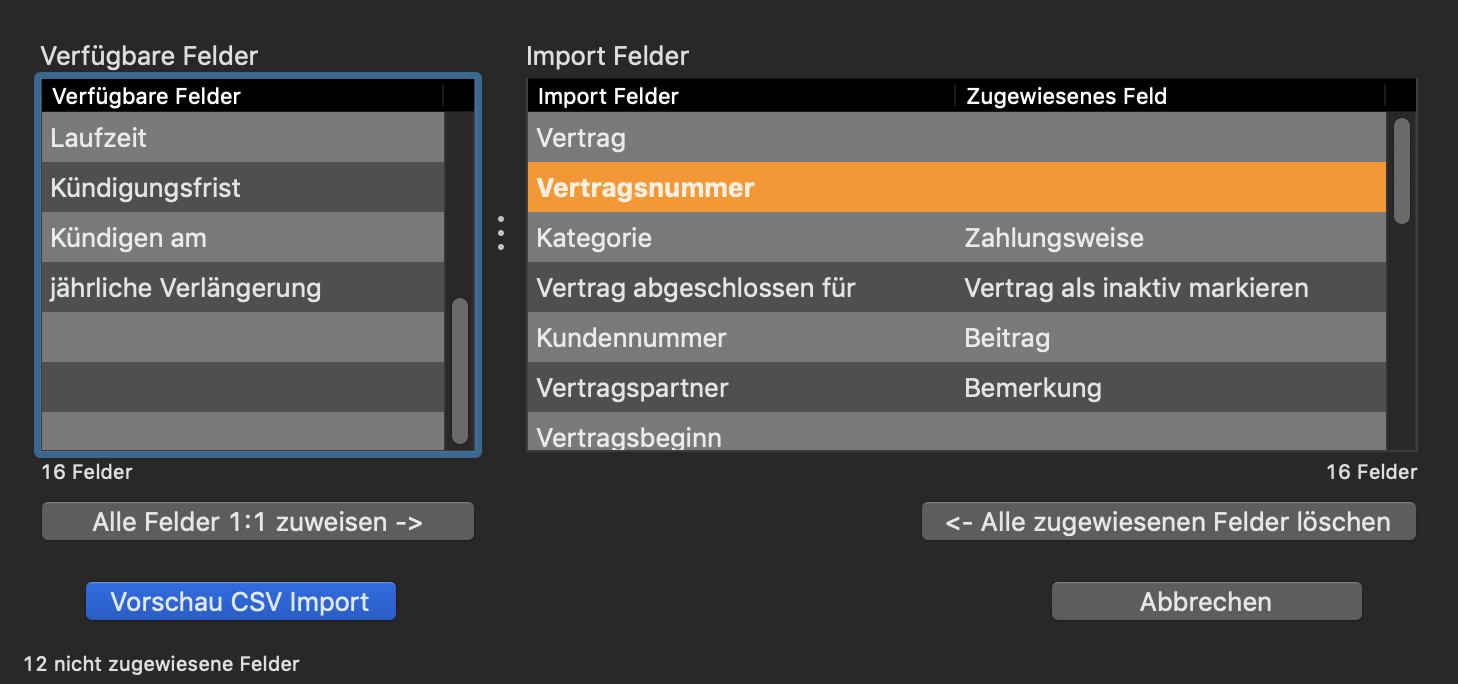Click the Verfügbare Felder column header
The width and height of the screenshot is (1458, 684).
pyautogui.click(x=242, y=96)
